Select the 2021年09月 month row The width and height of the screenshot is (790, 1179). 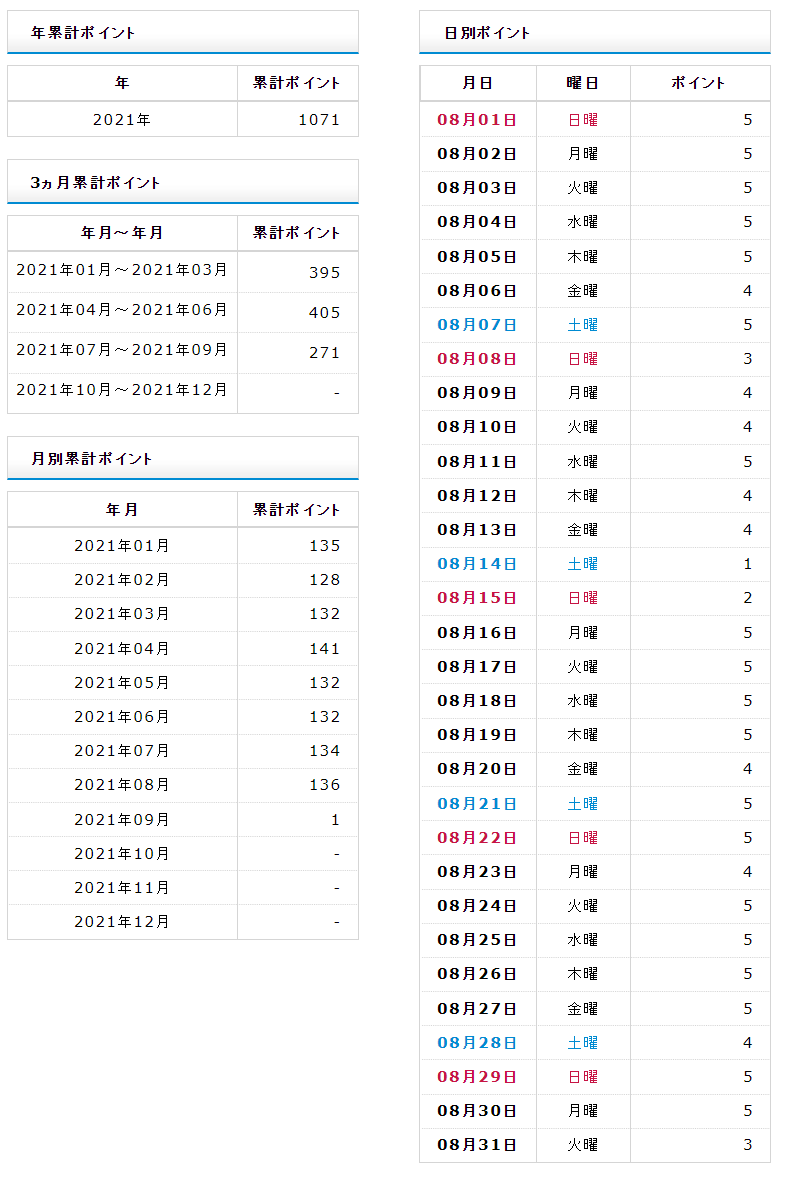pyautogui.click(x=183, y=820)
